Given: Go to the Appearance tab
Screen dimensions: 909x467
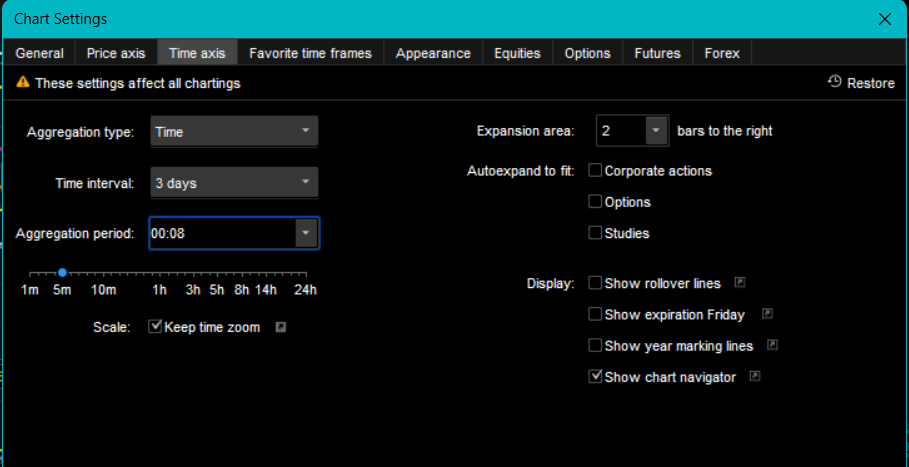Looking at the screenshot, I should click(x=433, y=53).
